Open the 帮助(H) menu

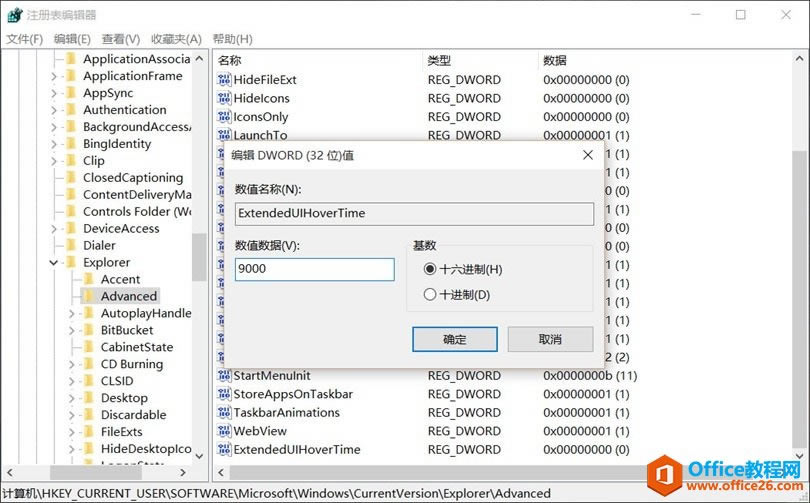pyautogui.click(x=232, y=39)
